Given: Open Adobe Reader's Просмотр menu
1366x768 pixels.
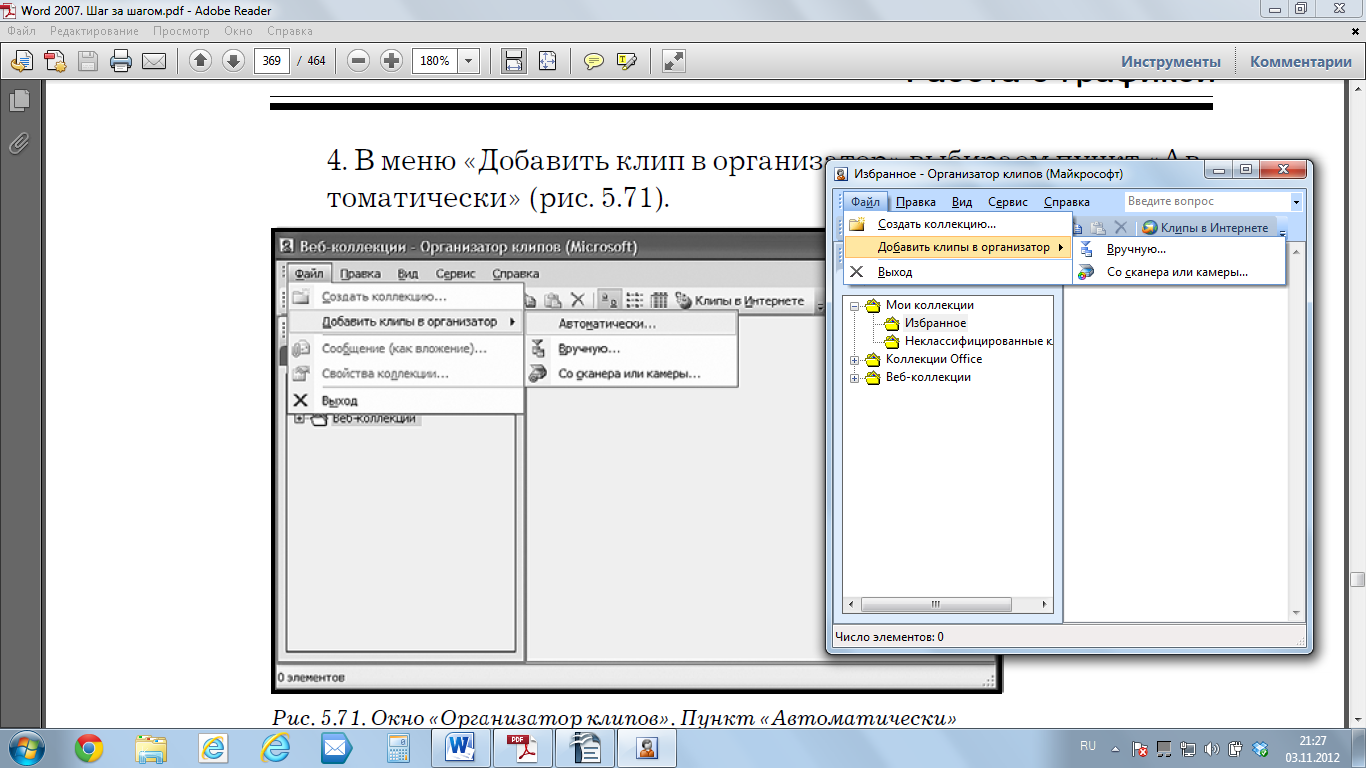Looking at the screenshot, I should point(181,32).
